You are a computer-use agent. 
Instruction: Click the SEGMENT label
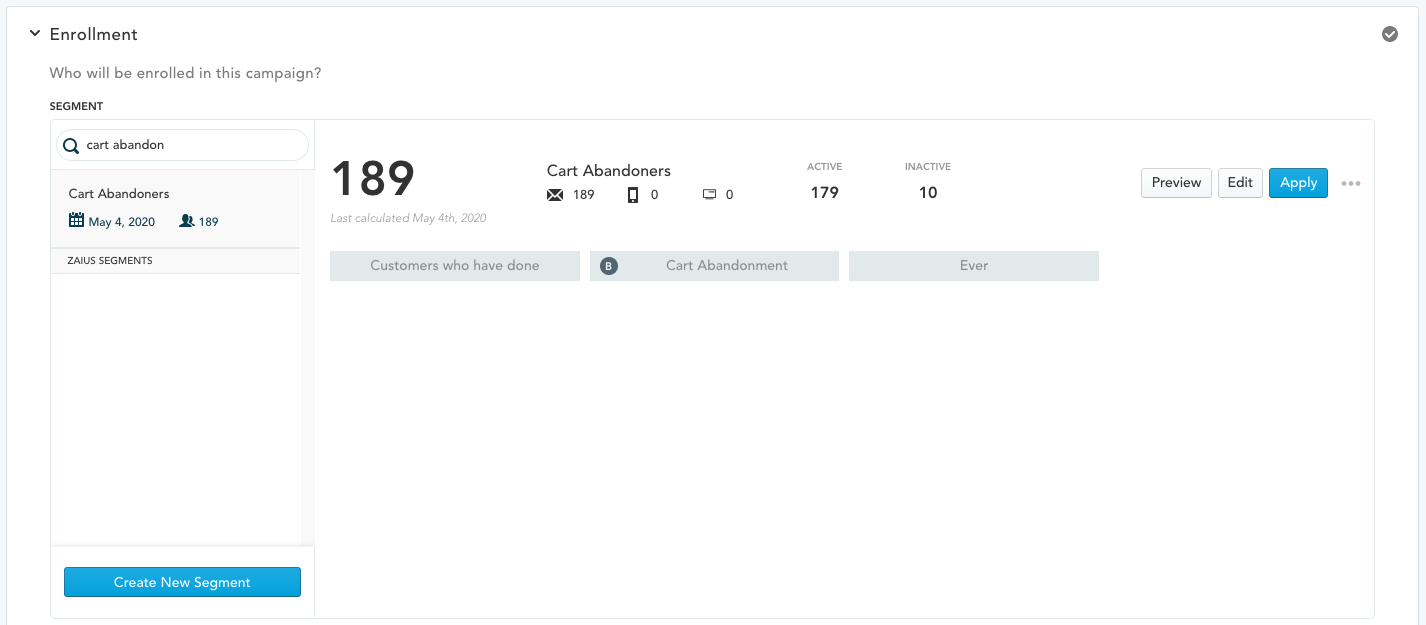(76, 106)
